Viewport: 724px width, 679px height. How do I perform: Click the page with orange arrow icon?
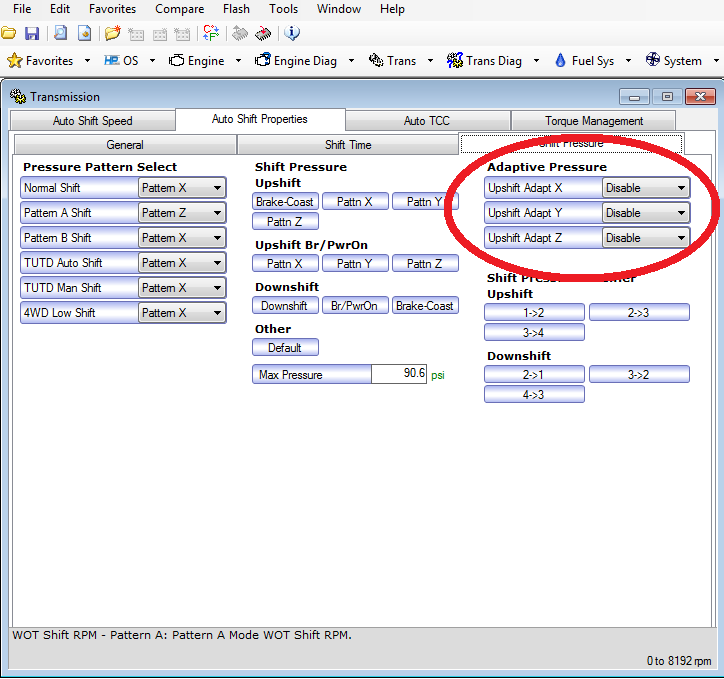pos(84,33)
